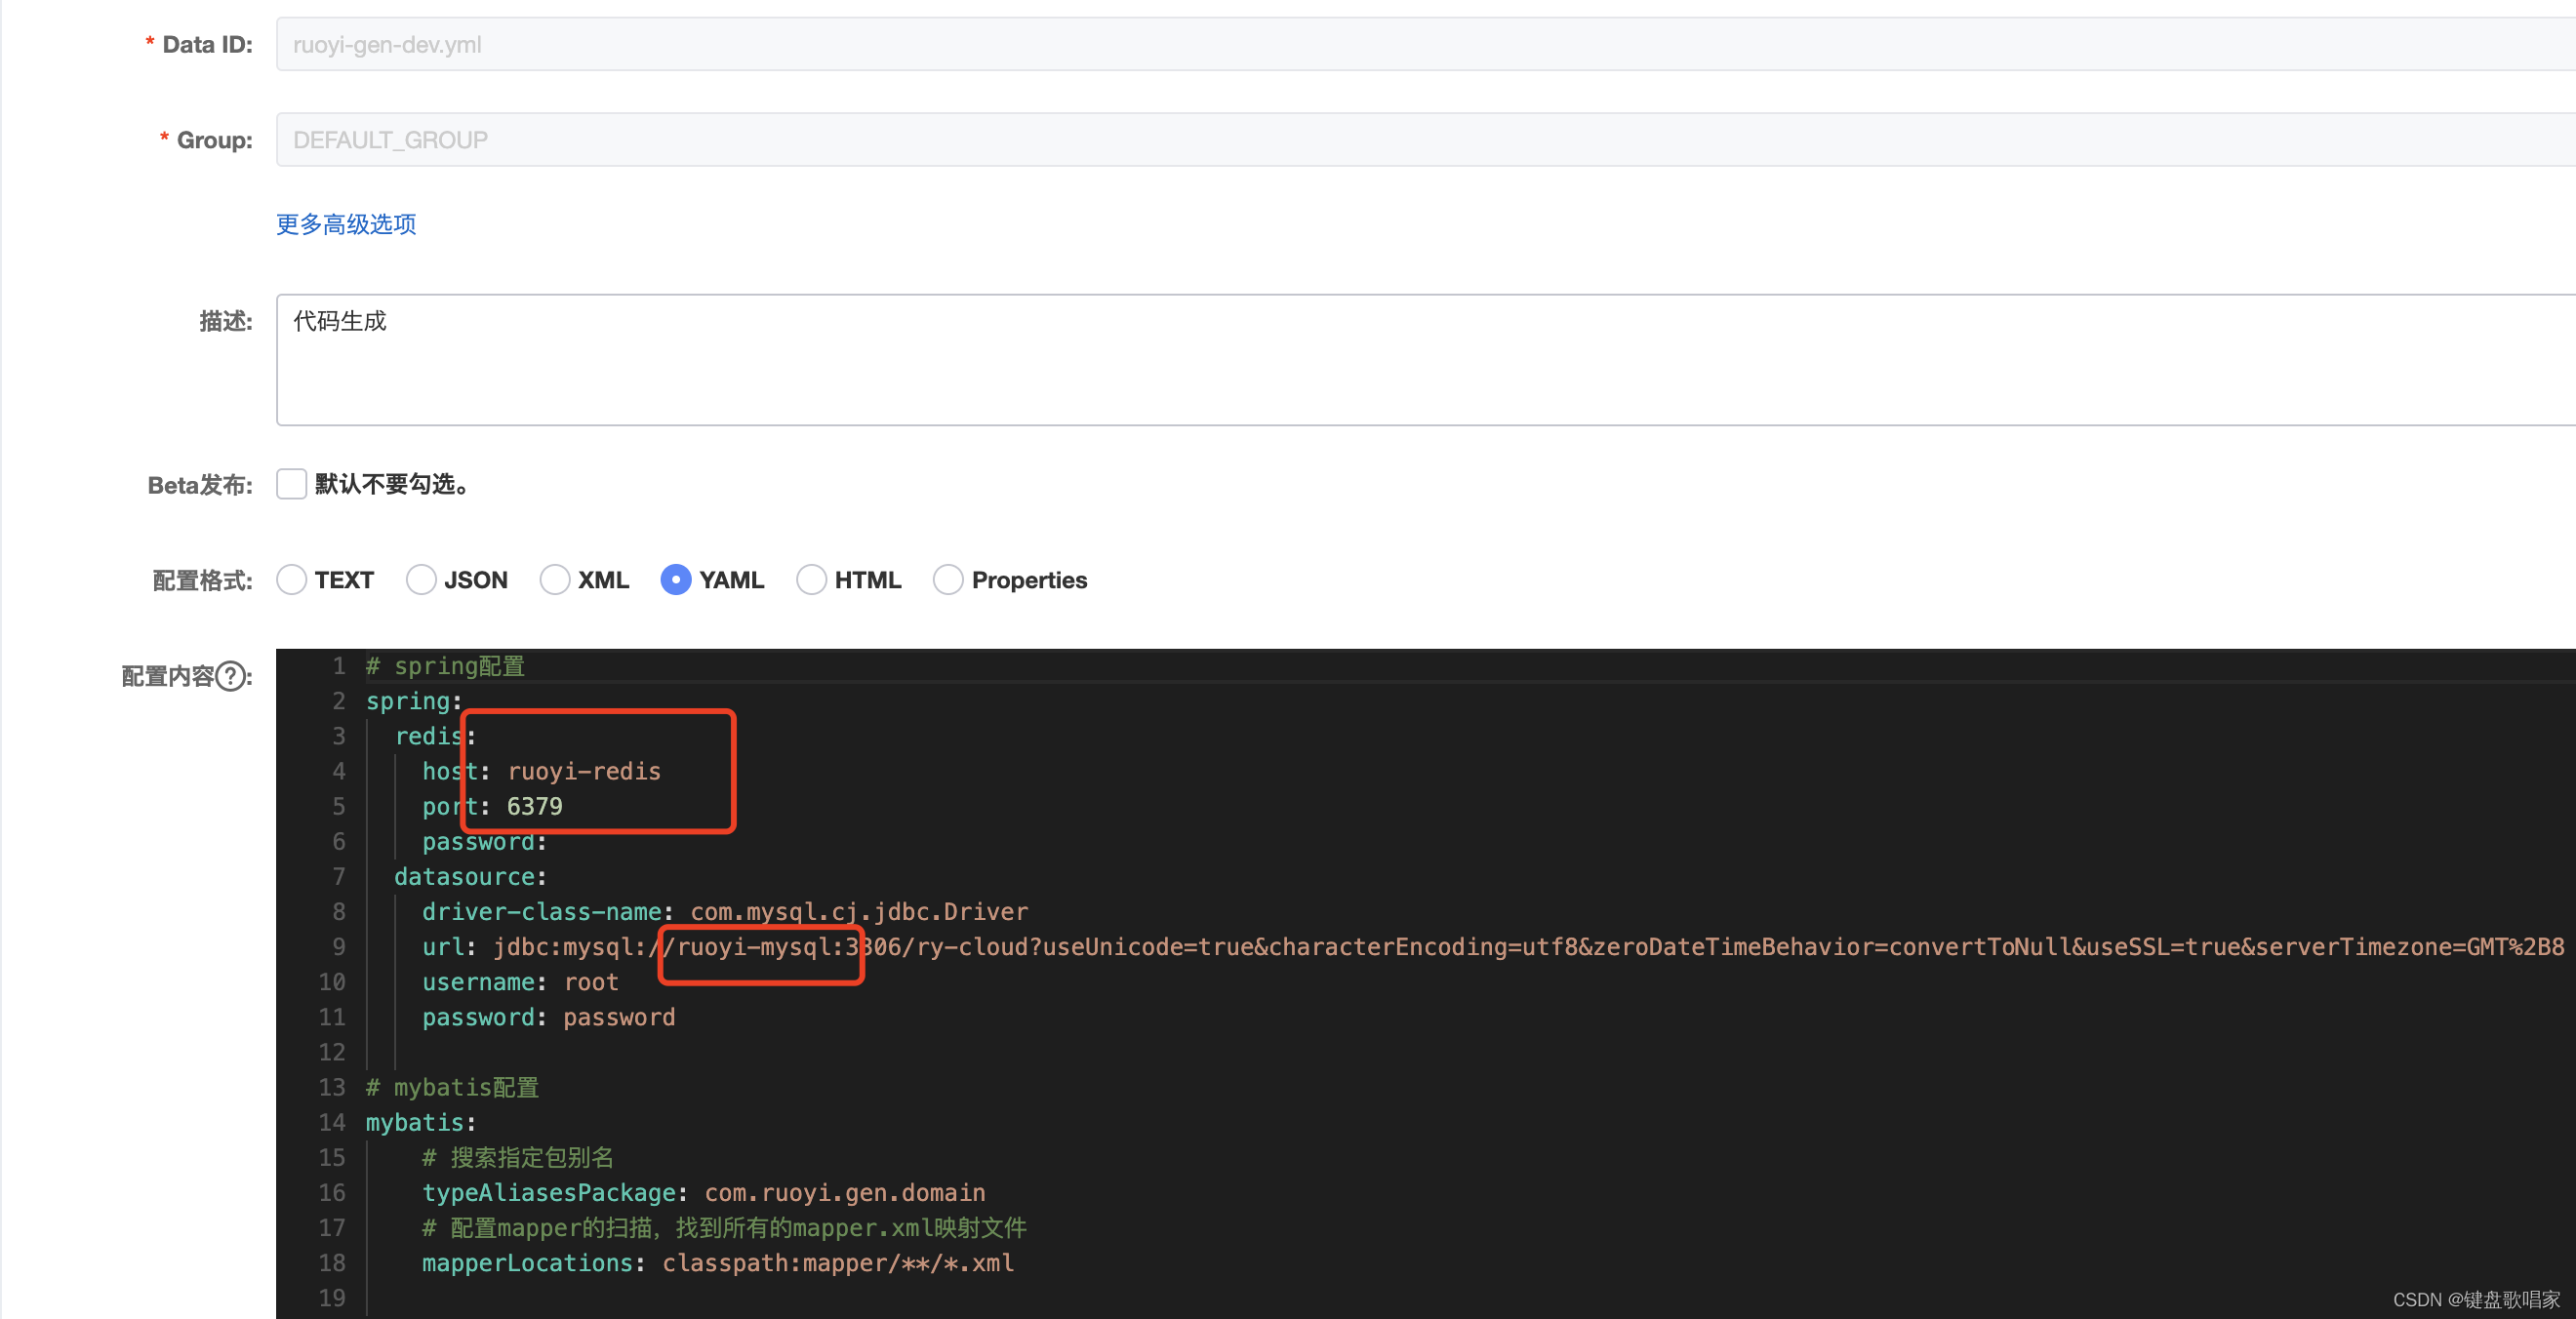Click typeAliasesPackage value com.ruoyi.gen.domain
This screenshot has width=2576, height=1319.
pos(844,1193)
